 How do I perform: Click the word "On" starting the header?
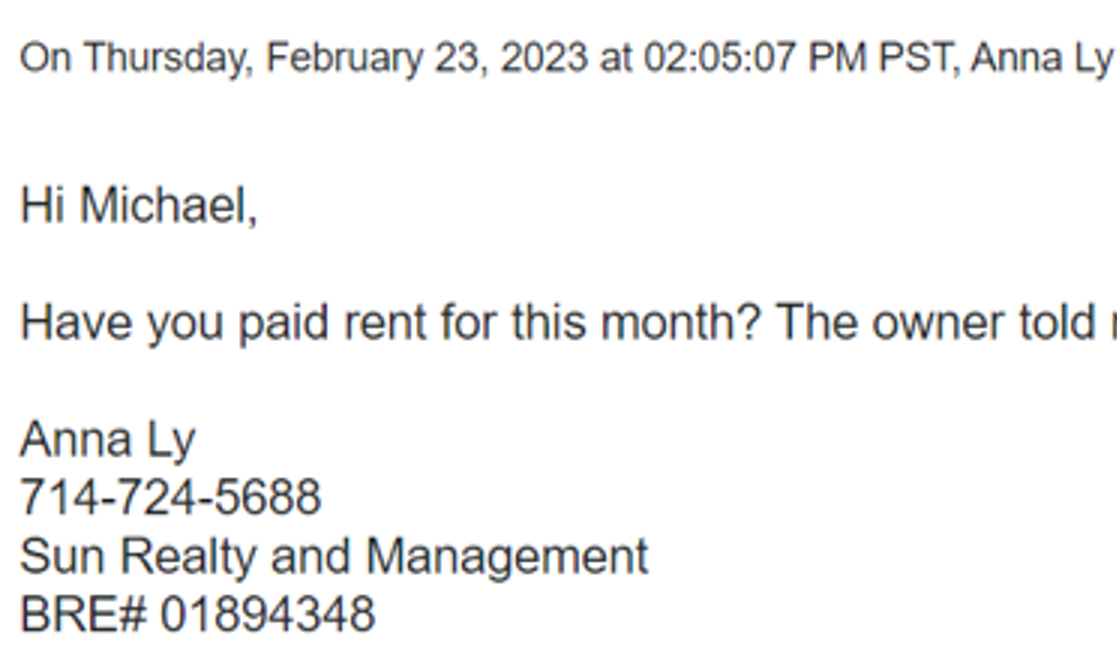click(x=44, y=59)
